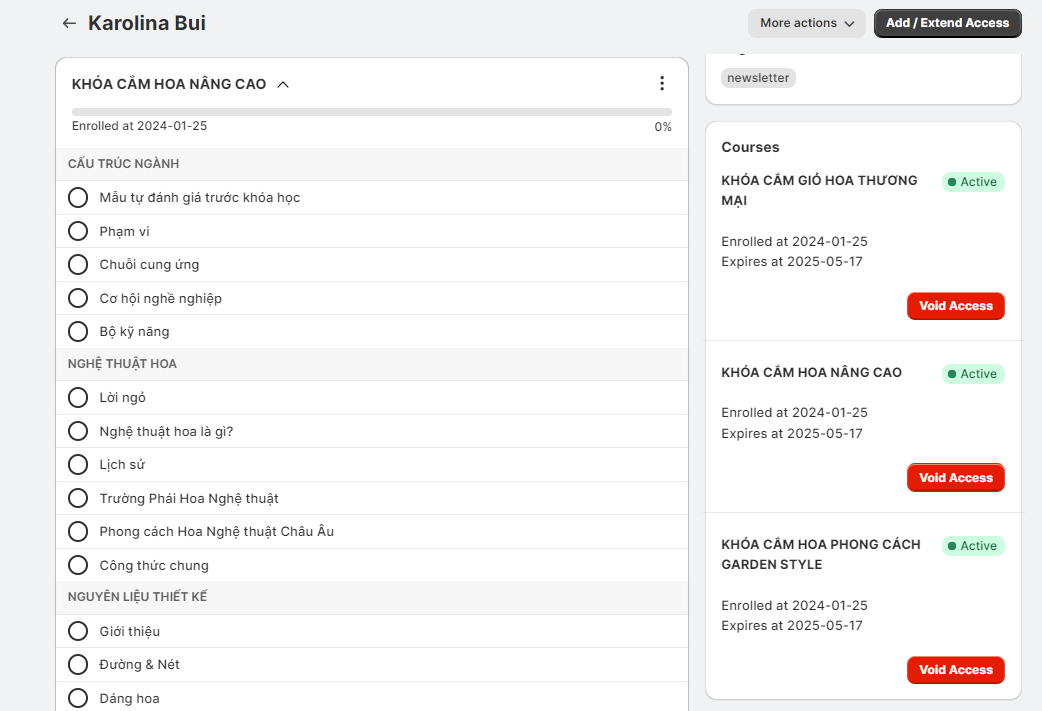
Task: Collapse the KHÓA CẮM HOA NÂNG CAO chevron
Action: tap(283, 85)
